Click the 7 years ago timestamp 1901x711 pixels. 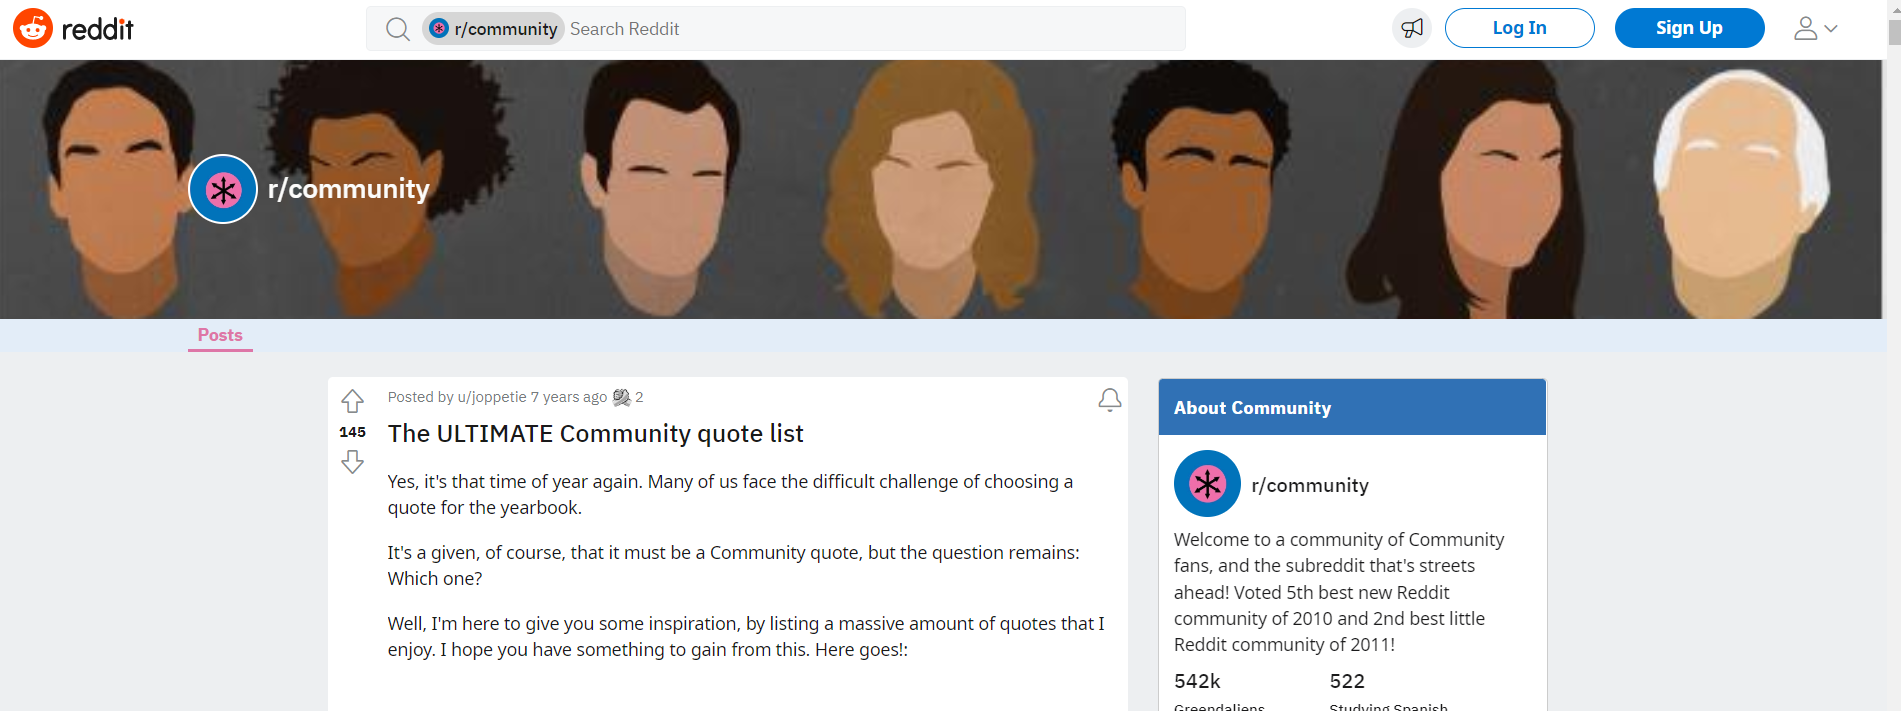pos(569,397)
